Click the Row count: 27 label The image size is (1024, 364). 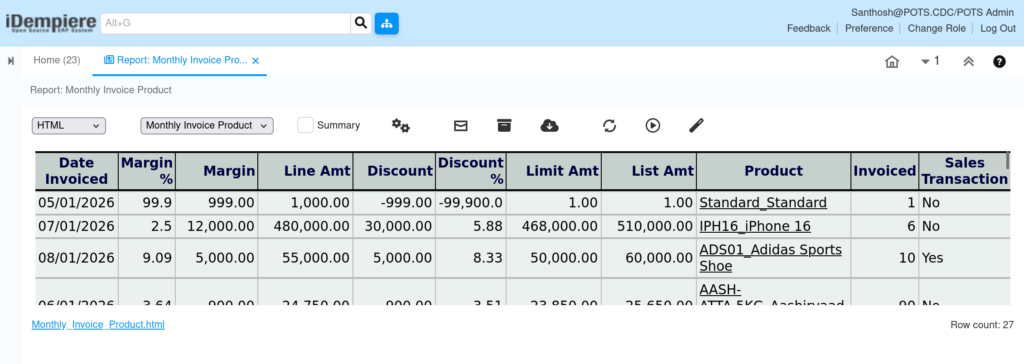tap(983, 324)
